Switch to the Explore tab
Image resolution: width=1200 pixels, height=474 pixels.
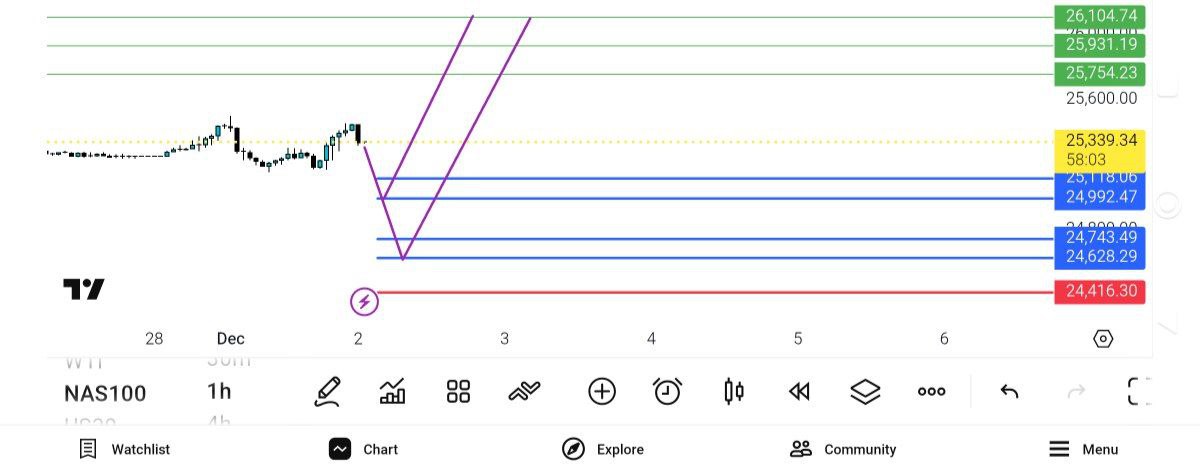[x=603, y=449]
